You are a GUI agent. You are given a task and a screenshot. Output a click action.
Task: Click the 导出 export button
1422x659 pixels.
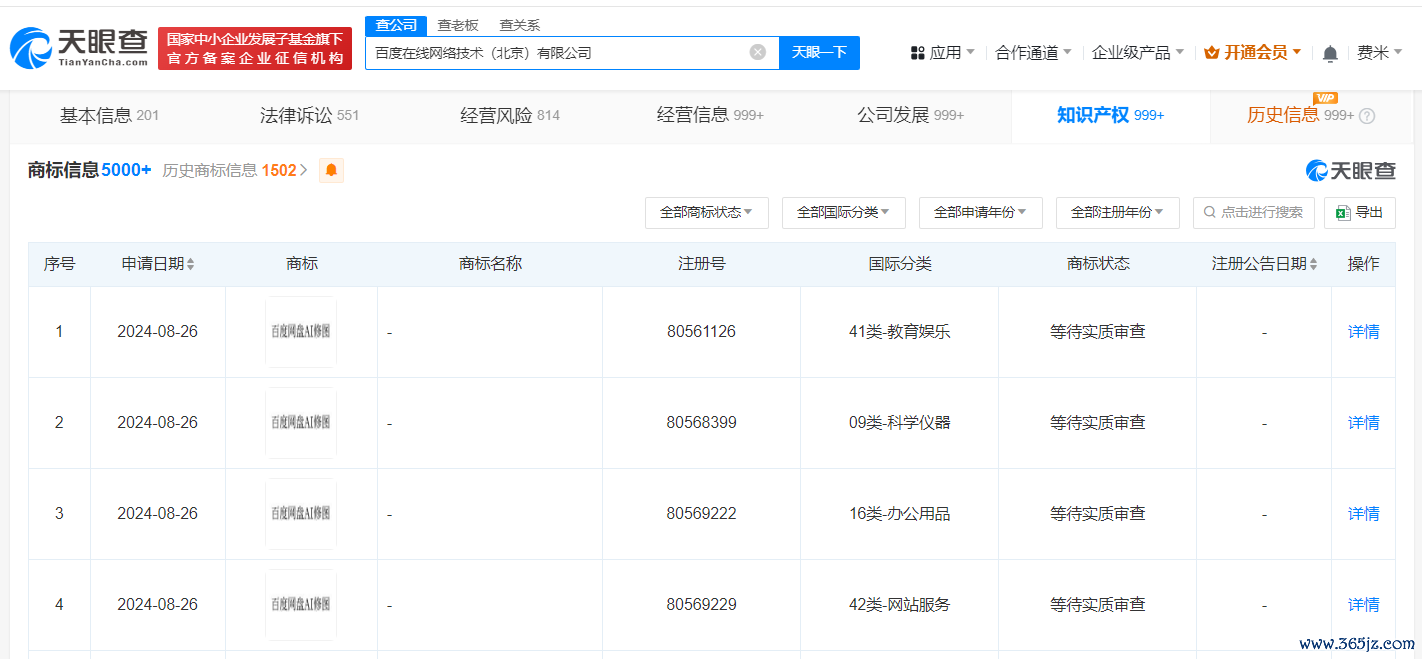click(x=1360, y=212)
